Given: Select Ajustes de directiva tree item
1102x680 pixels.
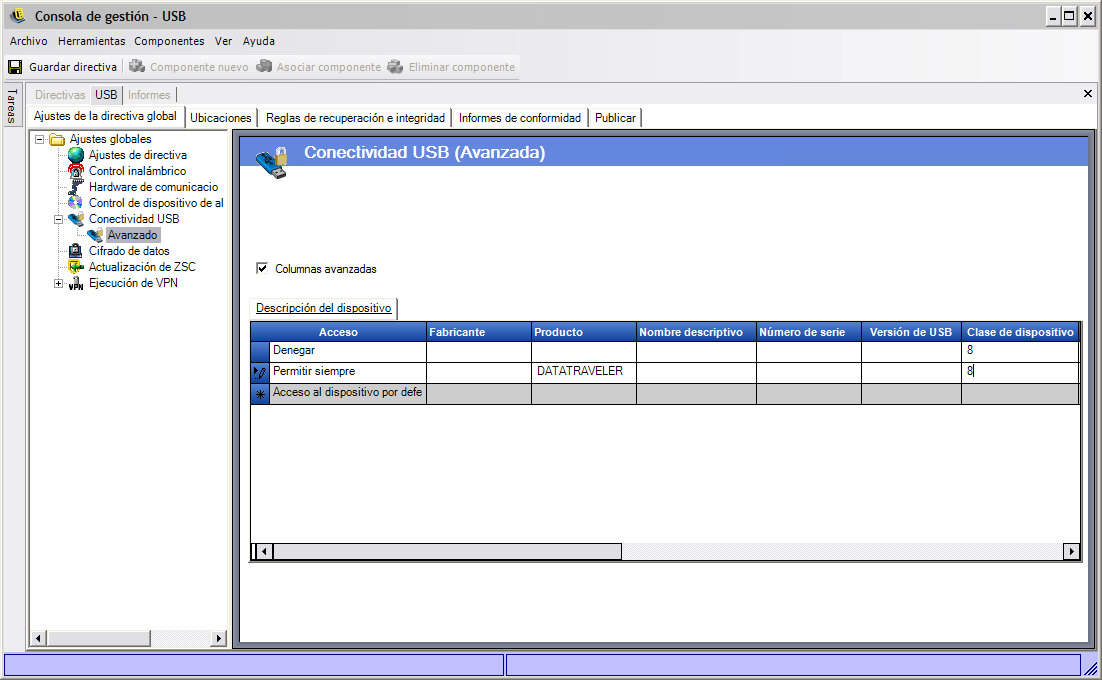Looking at the screenshot, I should point(138,155).
